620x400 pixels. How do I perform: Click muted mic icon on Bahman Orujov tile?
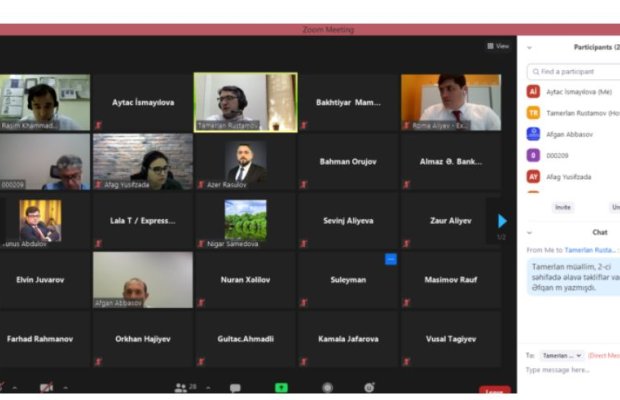(304, 184)
